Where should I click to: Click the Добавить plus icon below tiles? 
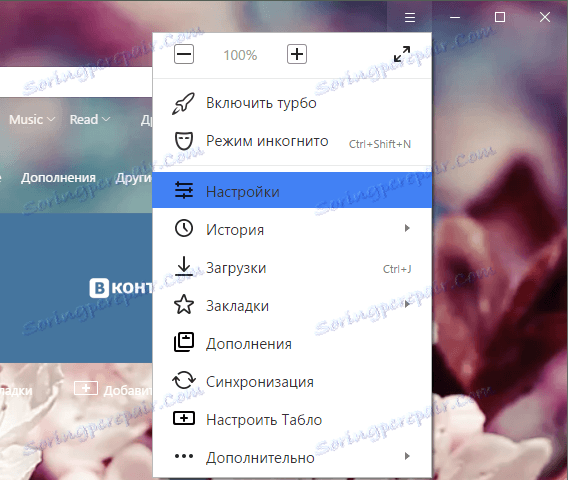(x=86, y=388)
